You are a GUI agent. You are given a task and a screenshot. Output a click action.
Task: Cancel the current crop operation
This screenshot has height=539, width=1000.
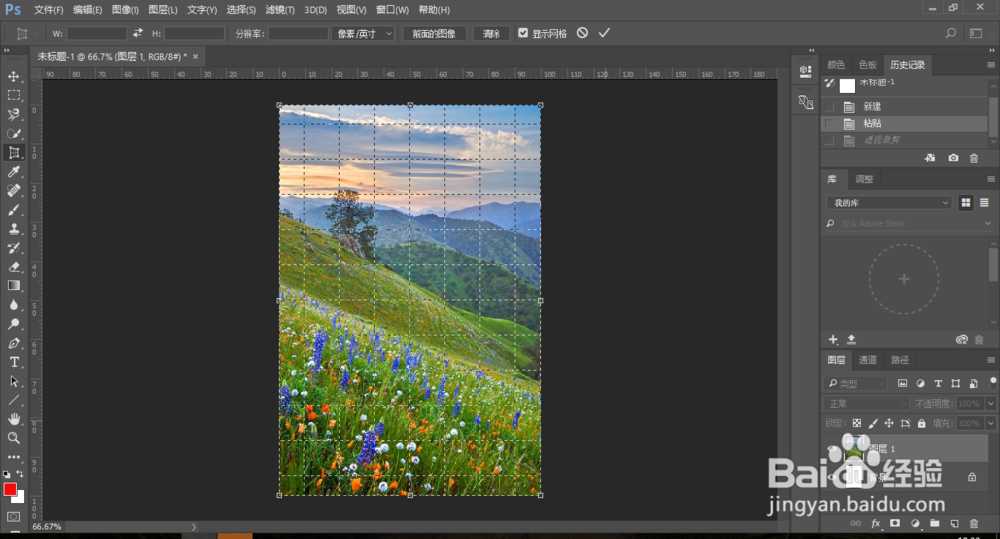pyautogui.click(x=582, y=33)
